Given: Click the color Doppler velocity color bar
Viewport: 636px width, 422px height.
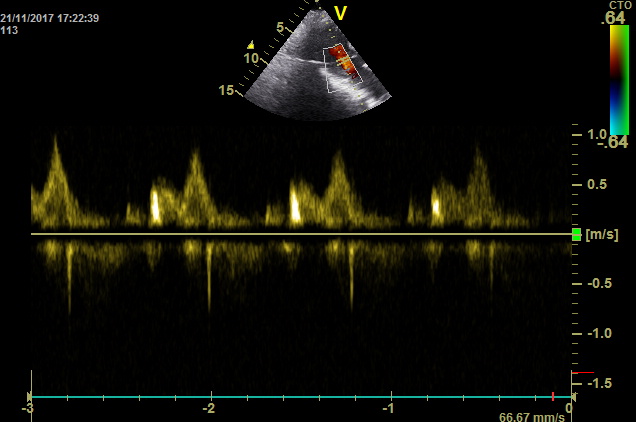Looking at the screenshot, I should 619,80.
